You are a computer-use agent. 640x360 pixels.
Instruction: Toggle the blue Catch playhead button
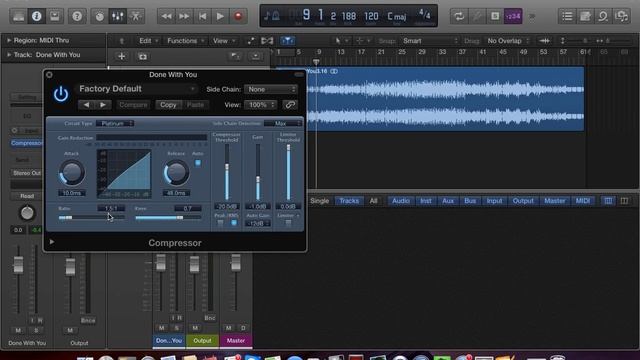click(287, 41)
